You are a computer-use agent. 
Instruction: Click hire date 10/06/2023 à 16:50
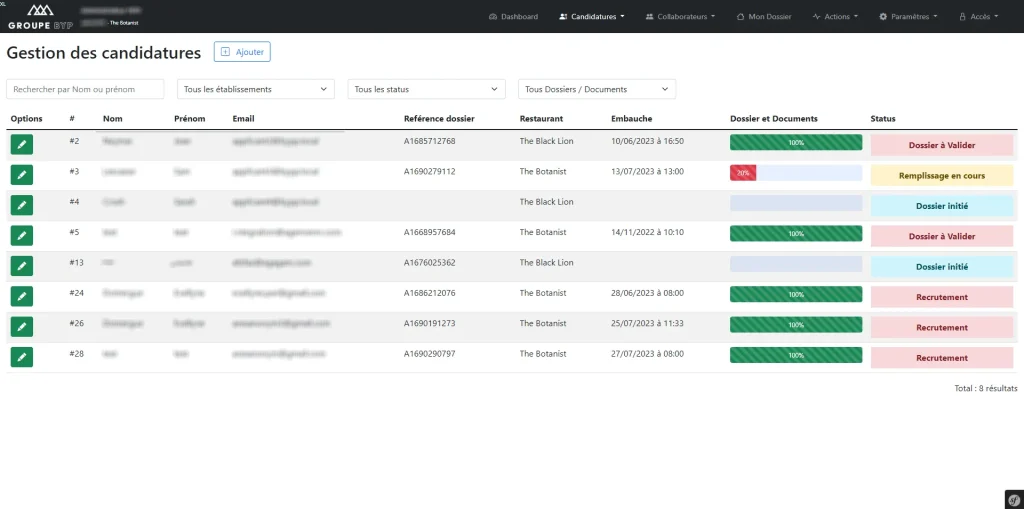coord(647,141)
